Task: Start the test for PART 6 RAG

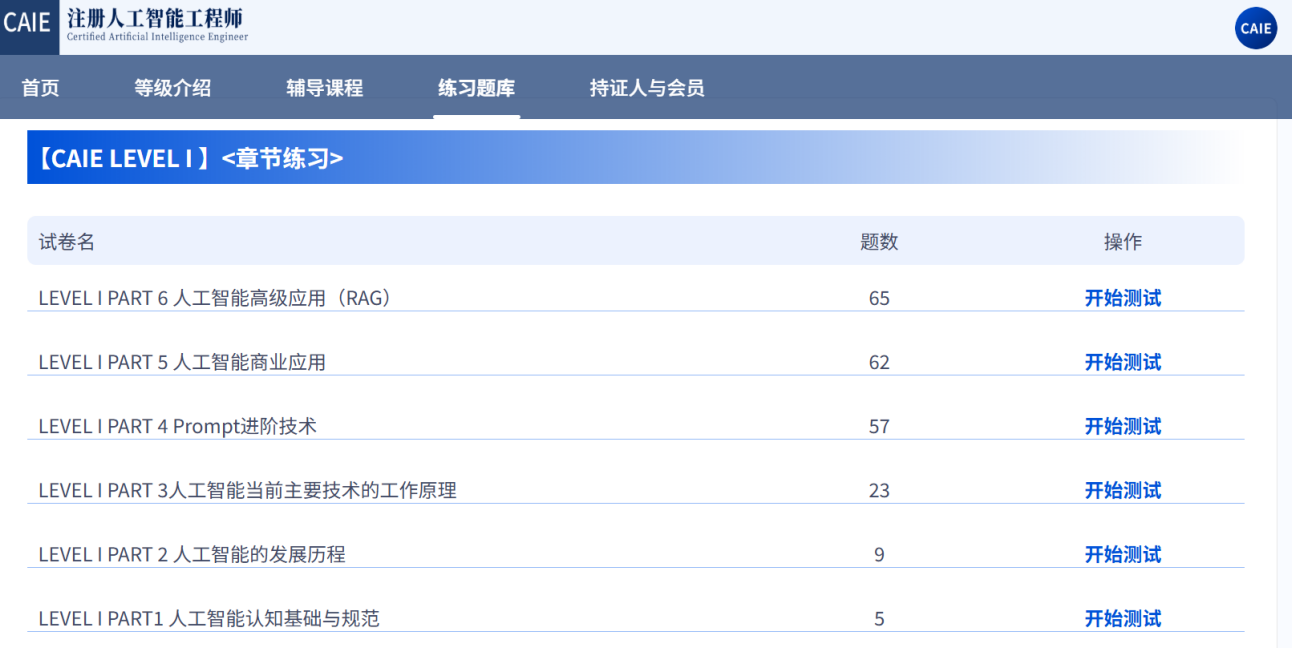Action: point(1123,298)
